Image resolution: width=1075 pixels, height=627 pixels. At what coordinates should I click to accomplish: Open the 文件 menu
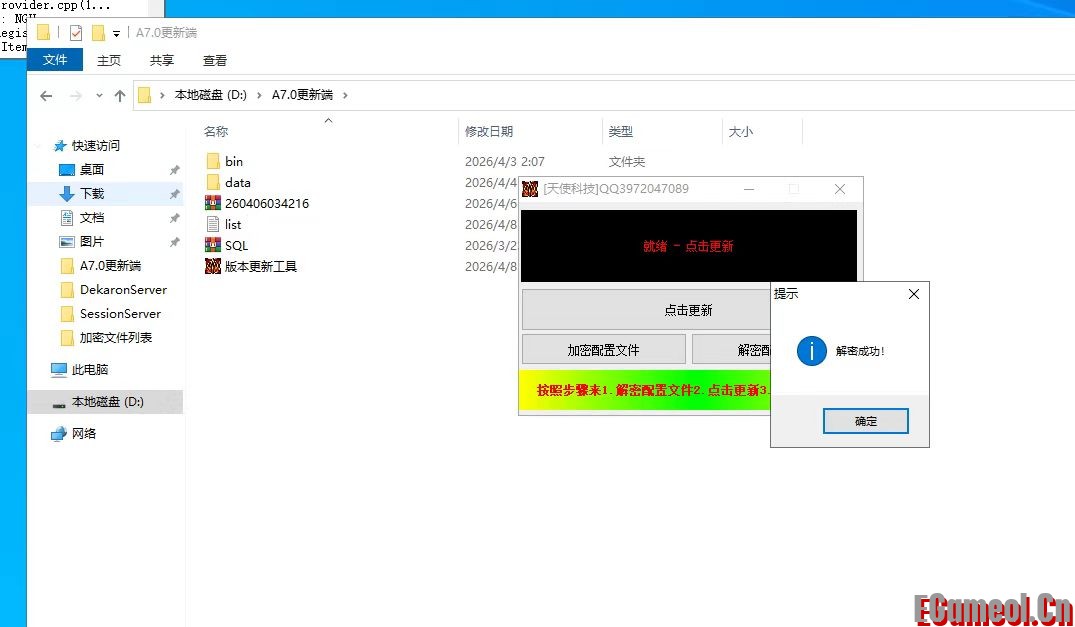[x=55, y=59]
